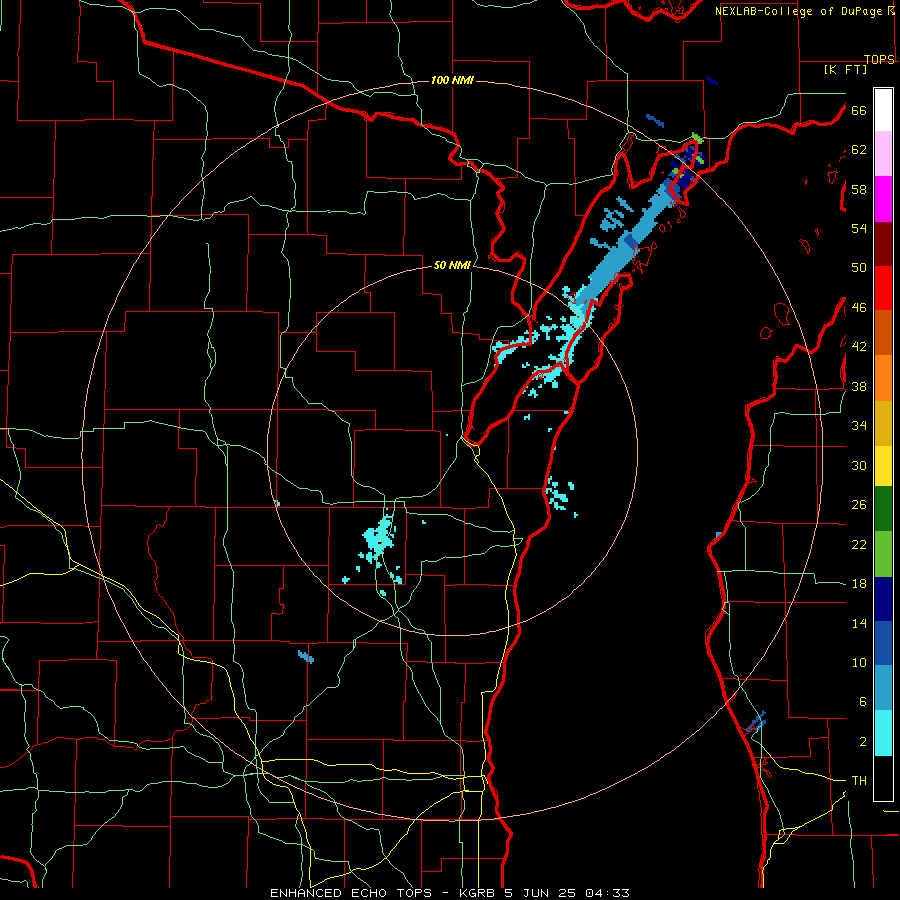The width and height of the screenshot is (900, 900).
Task: Click the 30 legend value
Action: [x=859, y=465]
